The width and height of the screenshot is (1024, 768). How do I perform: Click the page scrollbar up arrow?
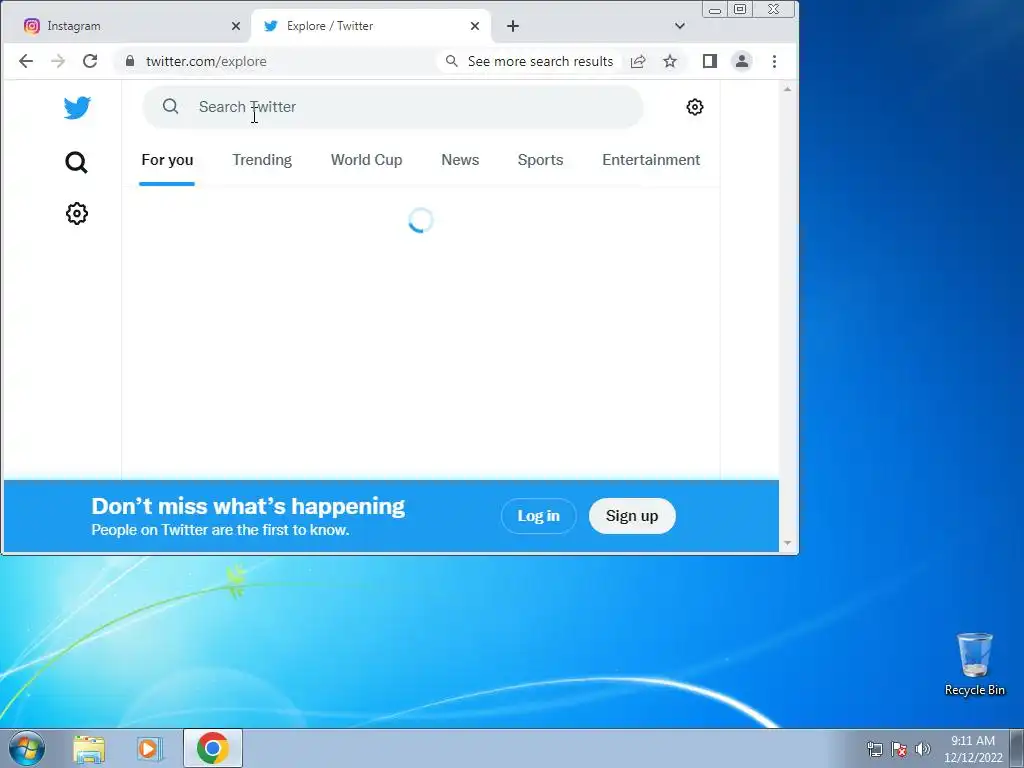tap(788, 89)
